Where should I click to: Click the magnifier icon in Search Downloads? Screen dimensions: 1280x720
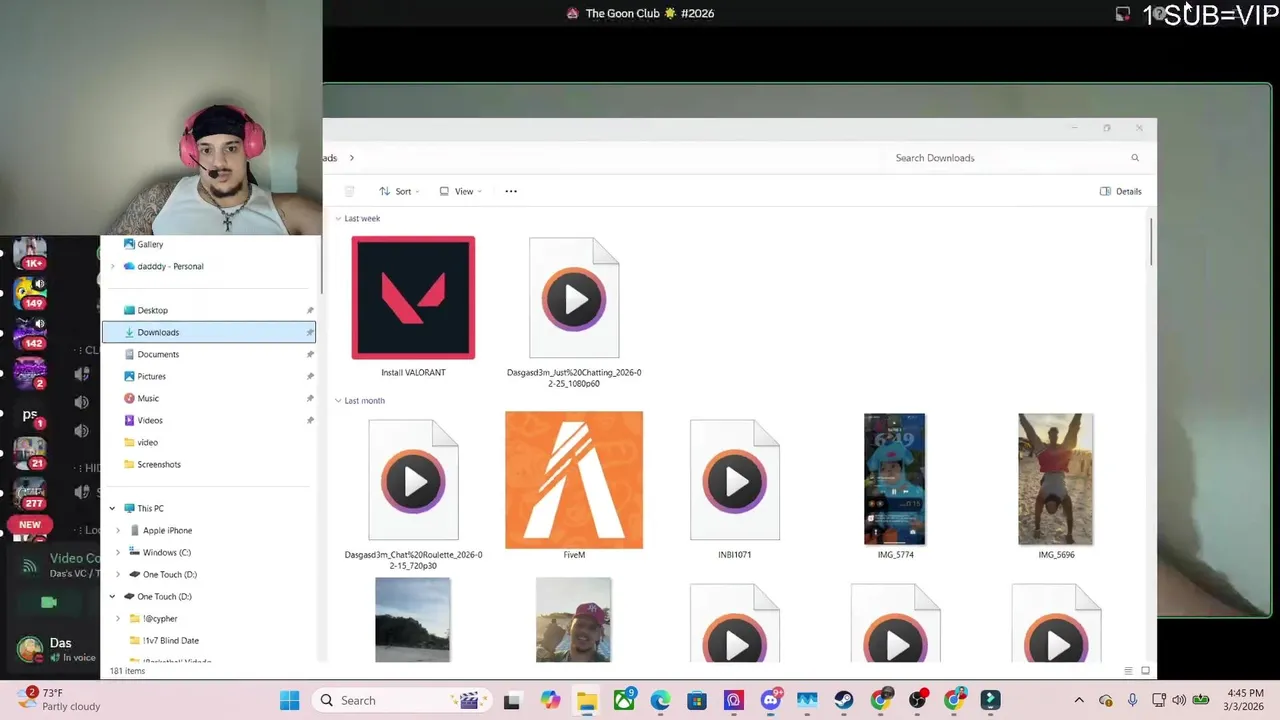1135,158
